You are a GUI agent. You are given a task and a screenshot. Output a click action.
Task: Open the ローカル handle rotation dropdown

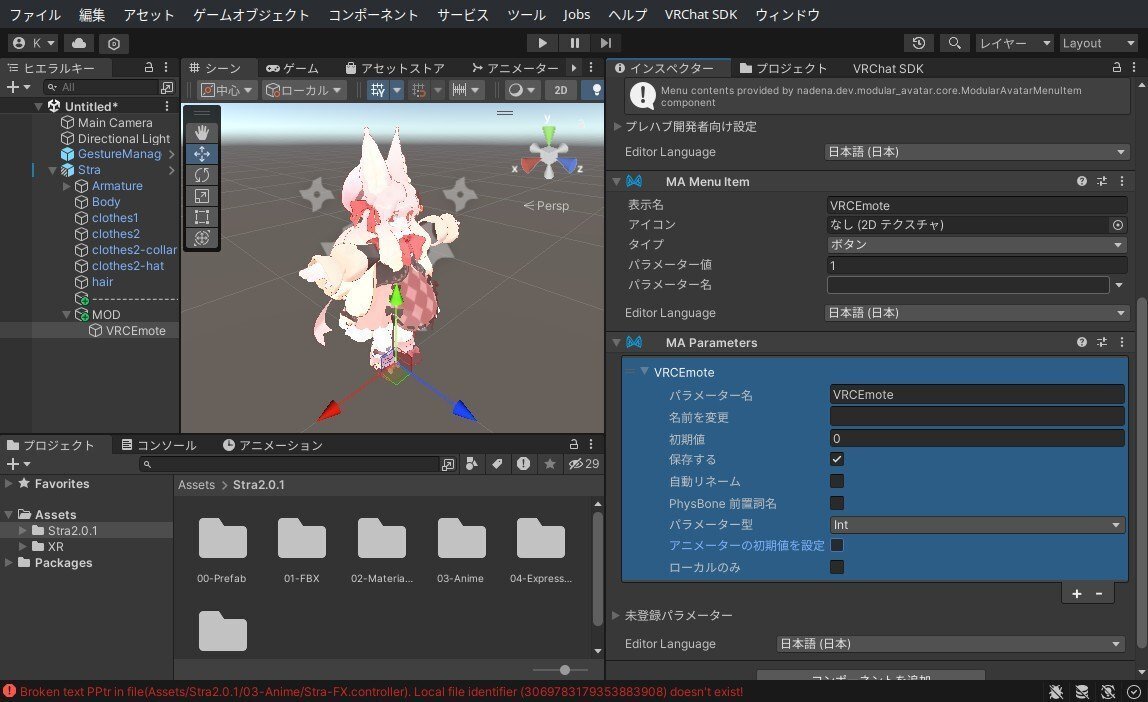point(304,90)
